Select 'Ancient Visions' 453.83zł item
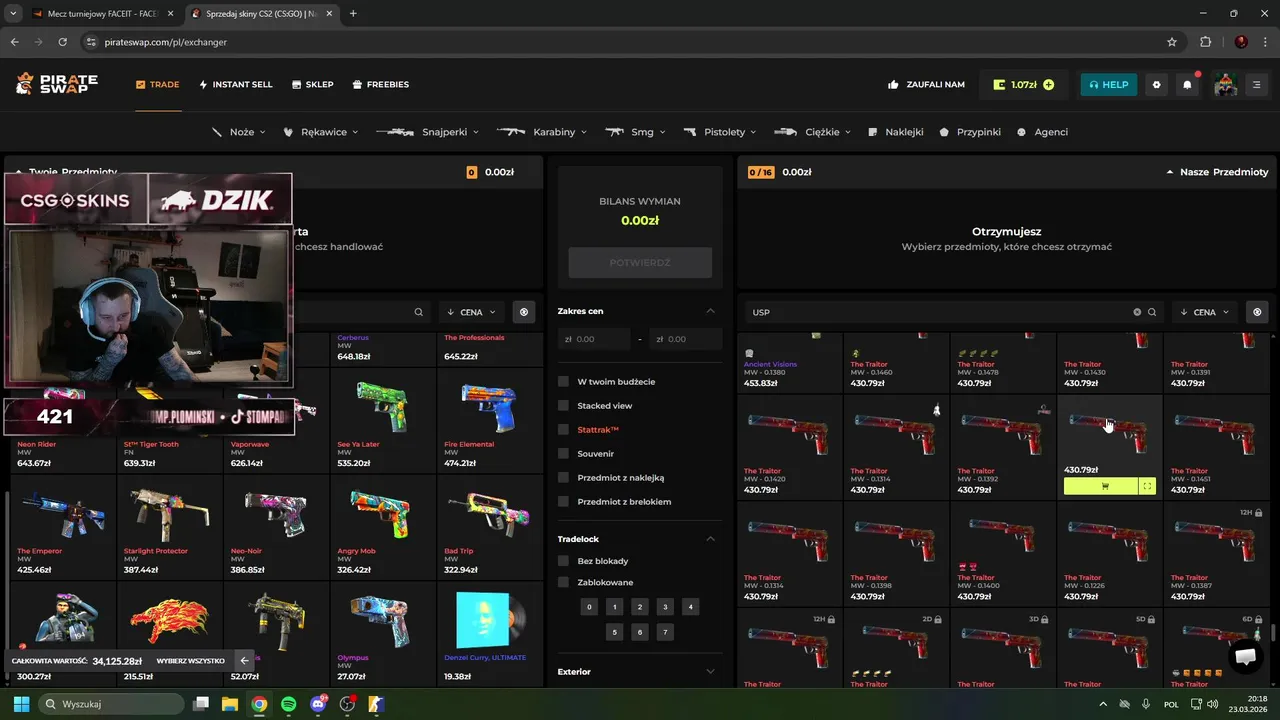Screen dimensions: 1280x720 coord(789,362)
